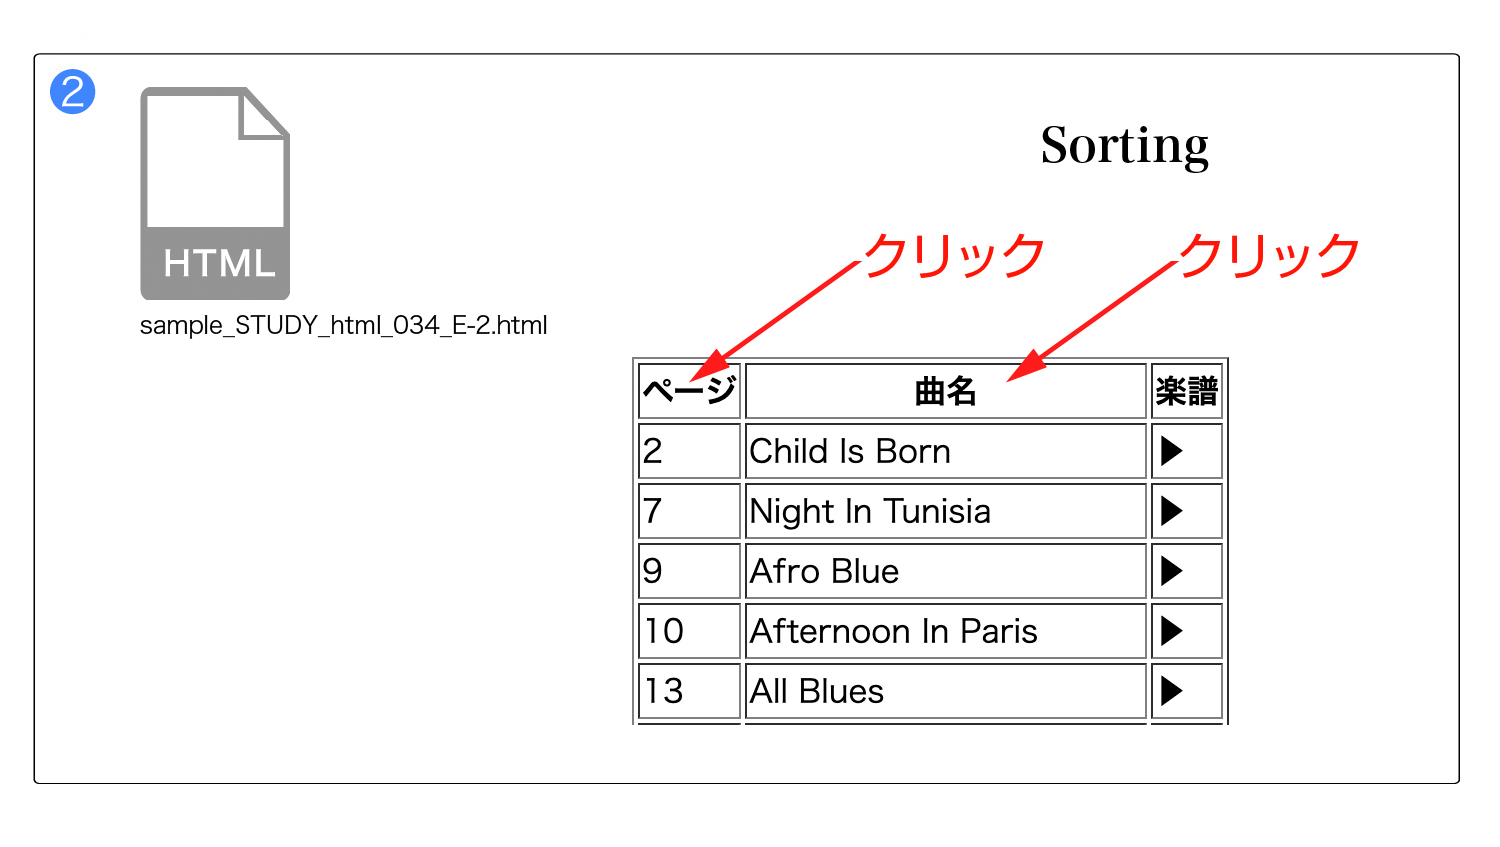Click the blue number 2 badge
Screen dimensions: 1500x847
pos(73,92)
